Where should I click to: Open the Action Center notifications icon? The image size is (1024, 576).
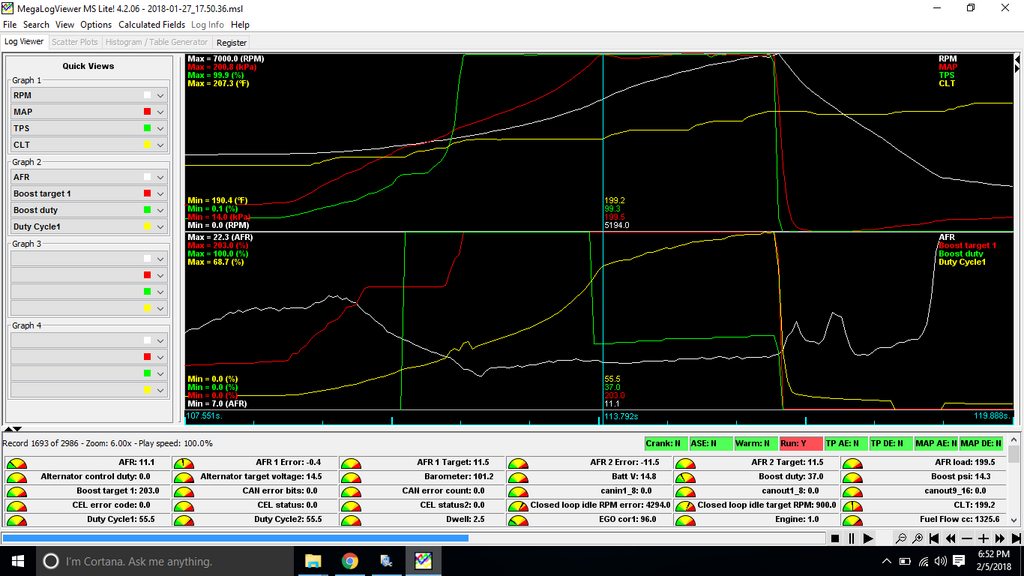[959, 561]
